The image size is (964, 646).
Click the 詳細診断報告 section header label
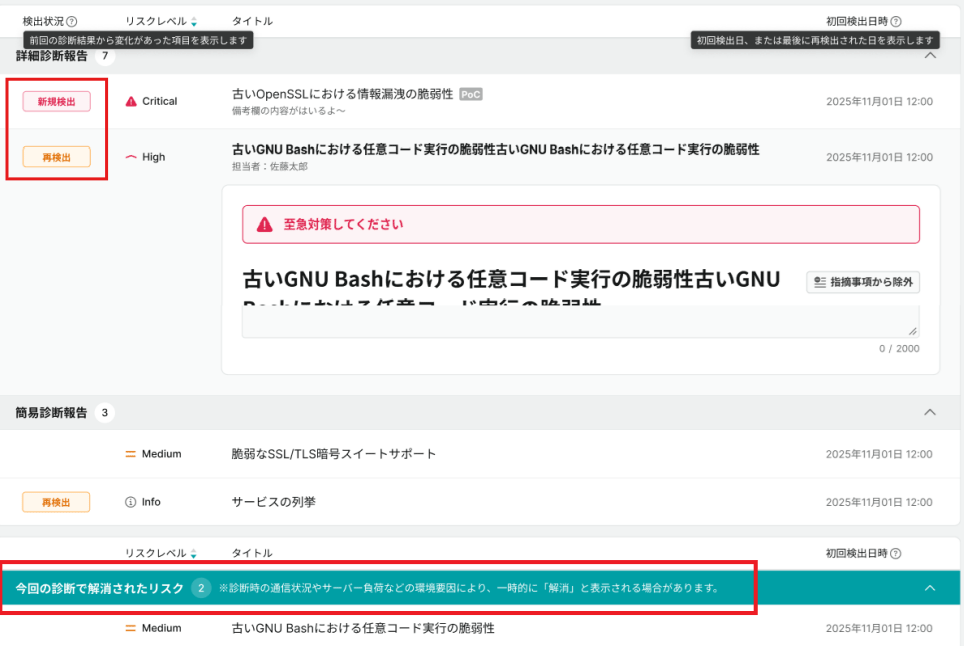point(52,56)
